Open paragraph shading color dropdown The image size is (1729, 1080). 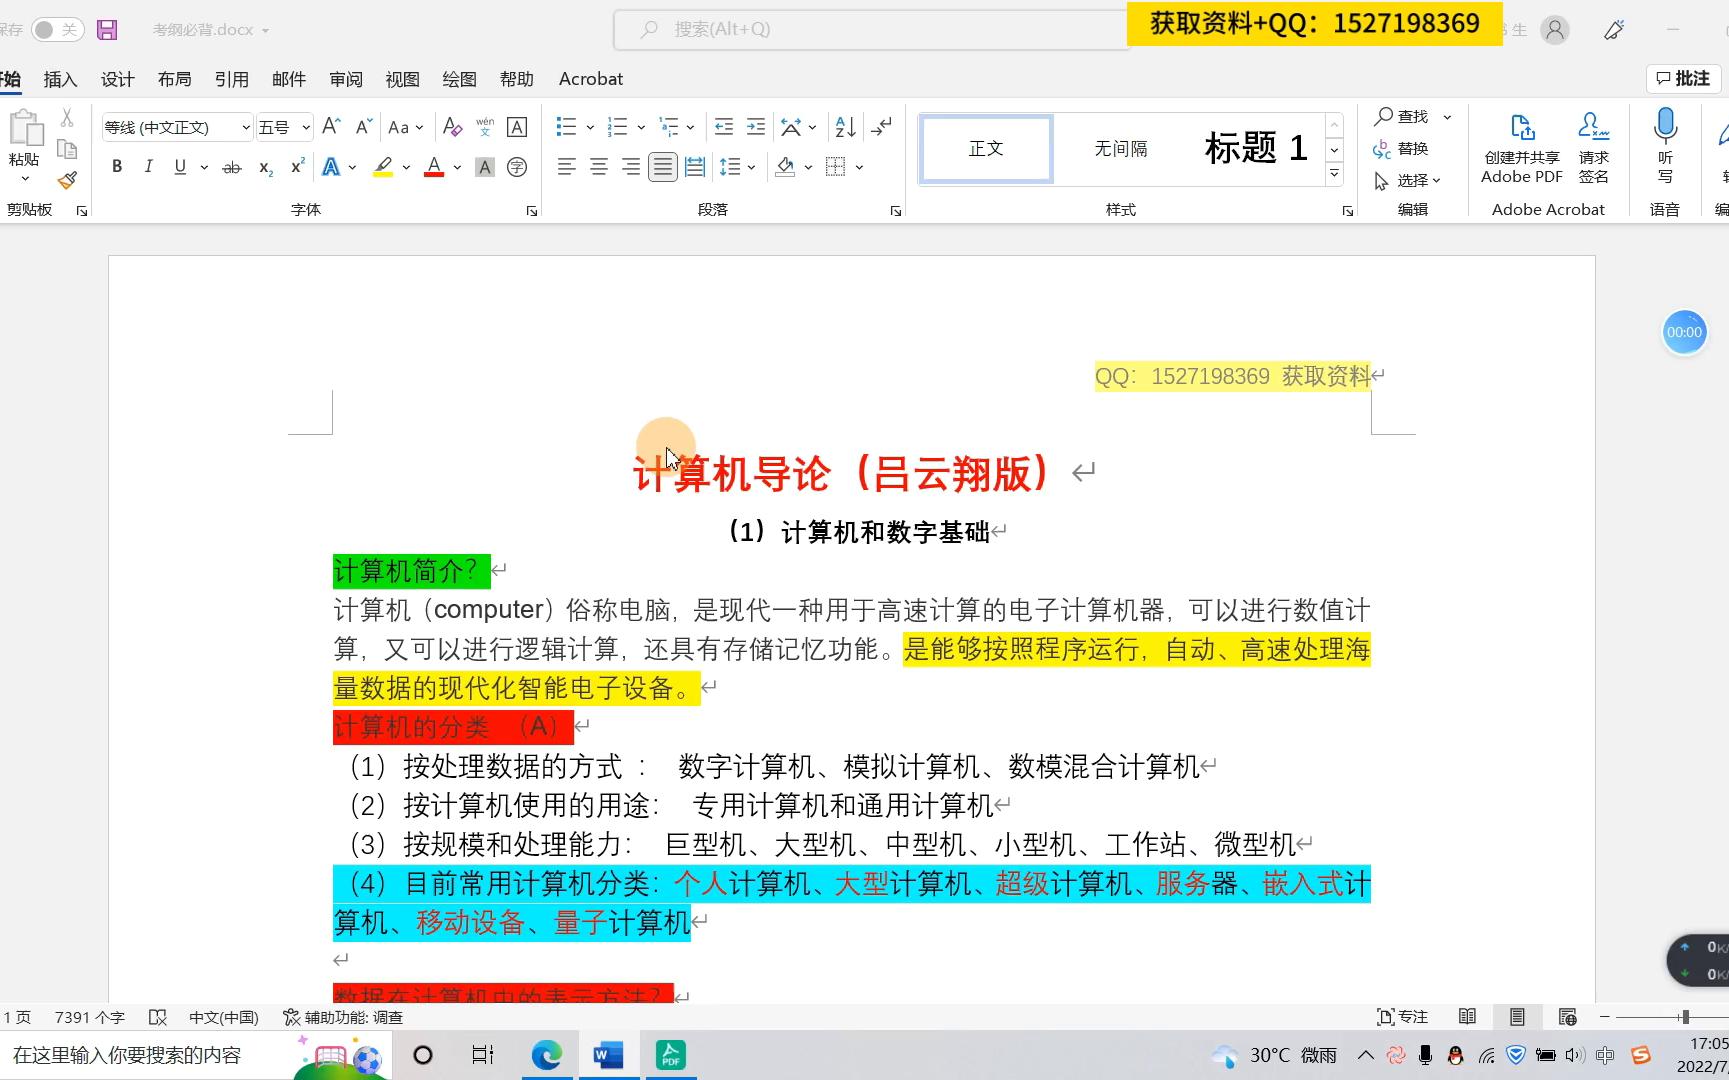[808, 167]
